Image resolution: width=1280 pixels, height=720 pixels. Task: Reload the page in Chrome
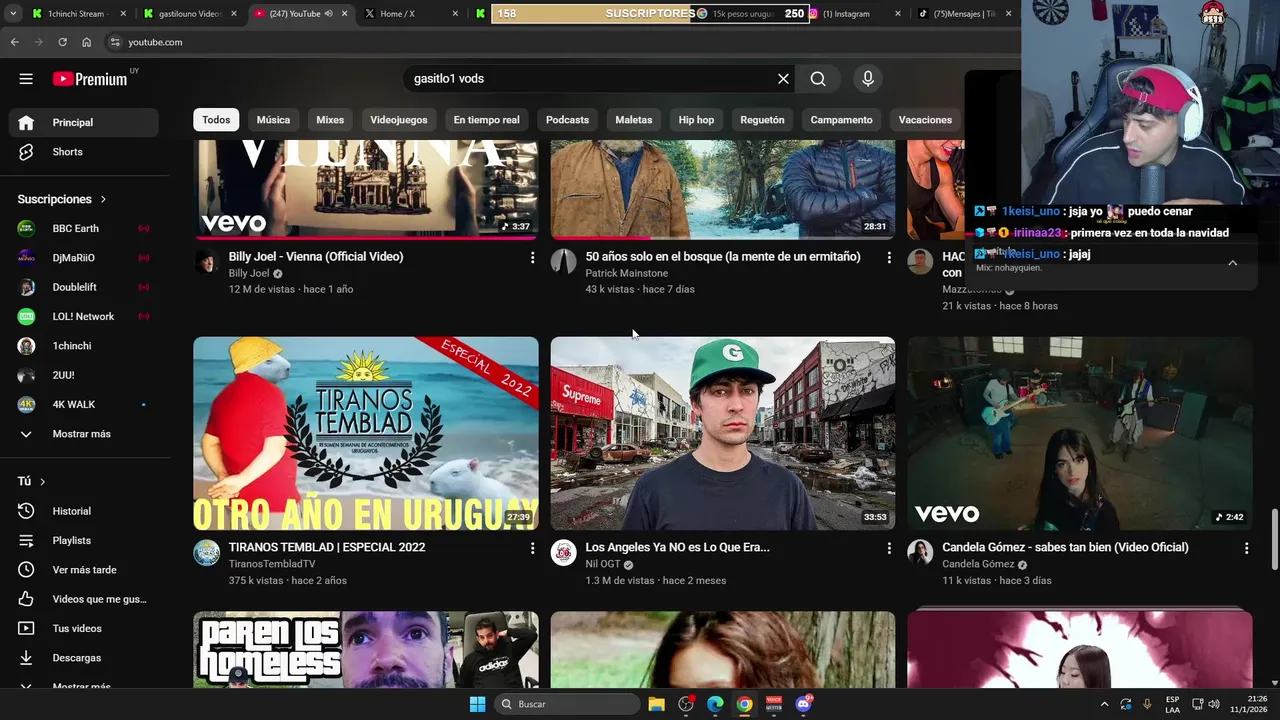point(62,42)
